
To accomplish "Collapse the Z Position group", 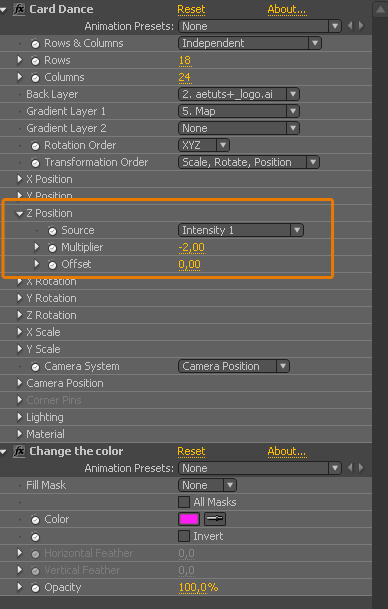I will (19, 214).
